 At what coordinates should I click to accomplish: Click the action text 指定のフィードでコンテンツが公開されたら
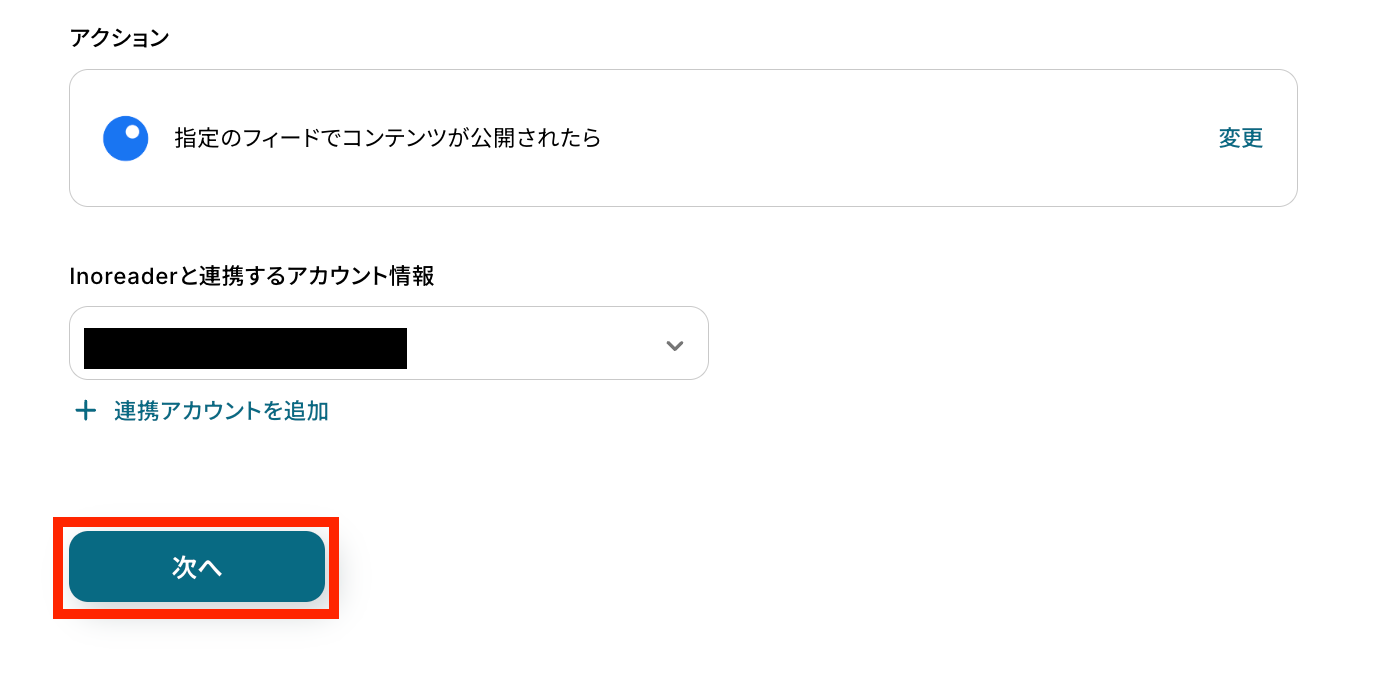point(388,138)
